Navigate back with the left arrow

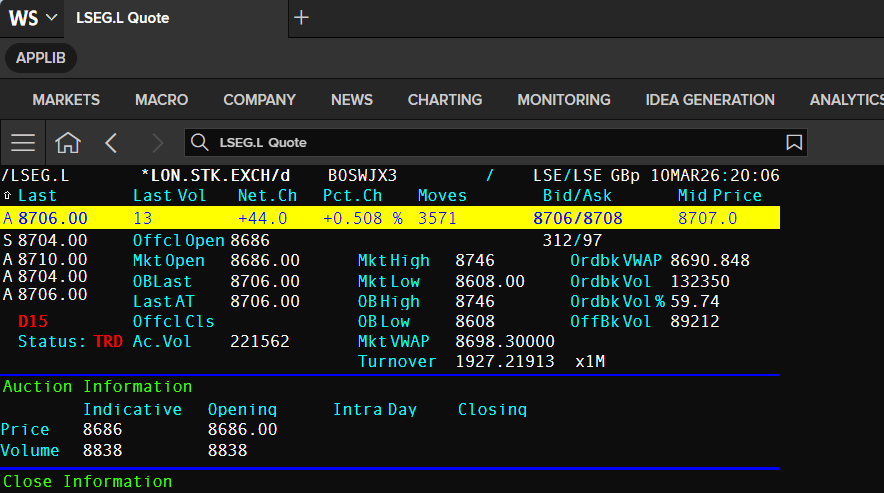click(x=111, y=143)
